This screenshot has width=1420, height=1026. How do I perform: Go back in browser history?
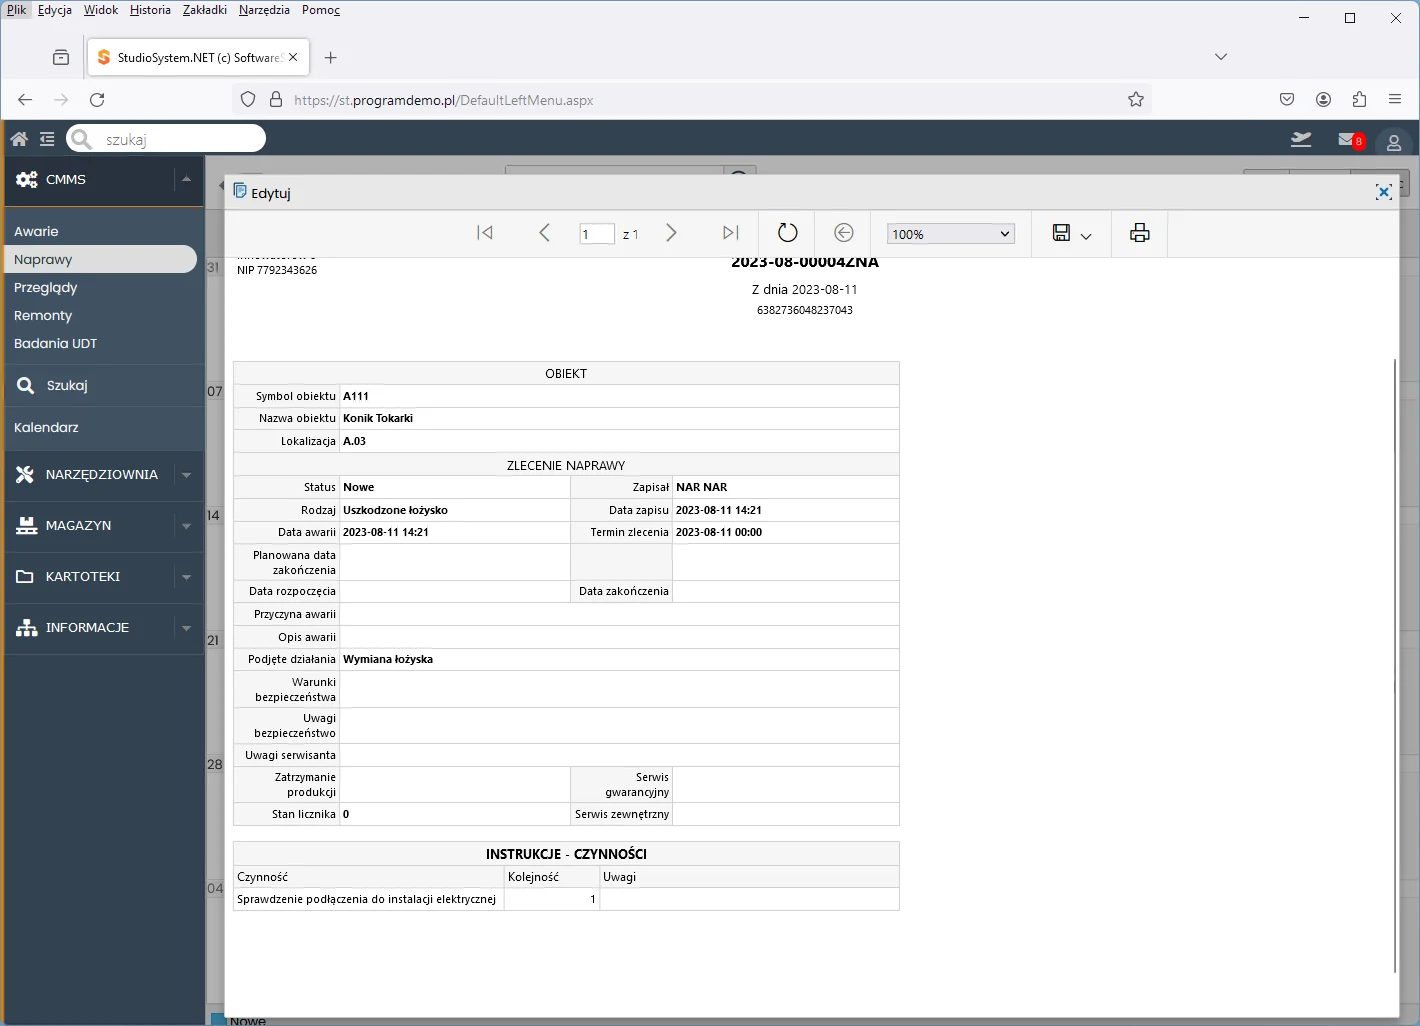click(x=25, y=100)
